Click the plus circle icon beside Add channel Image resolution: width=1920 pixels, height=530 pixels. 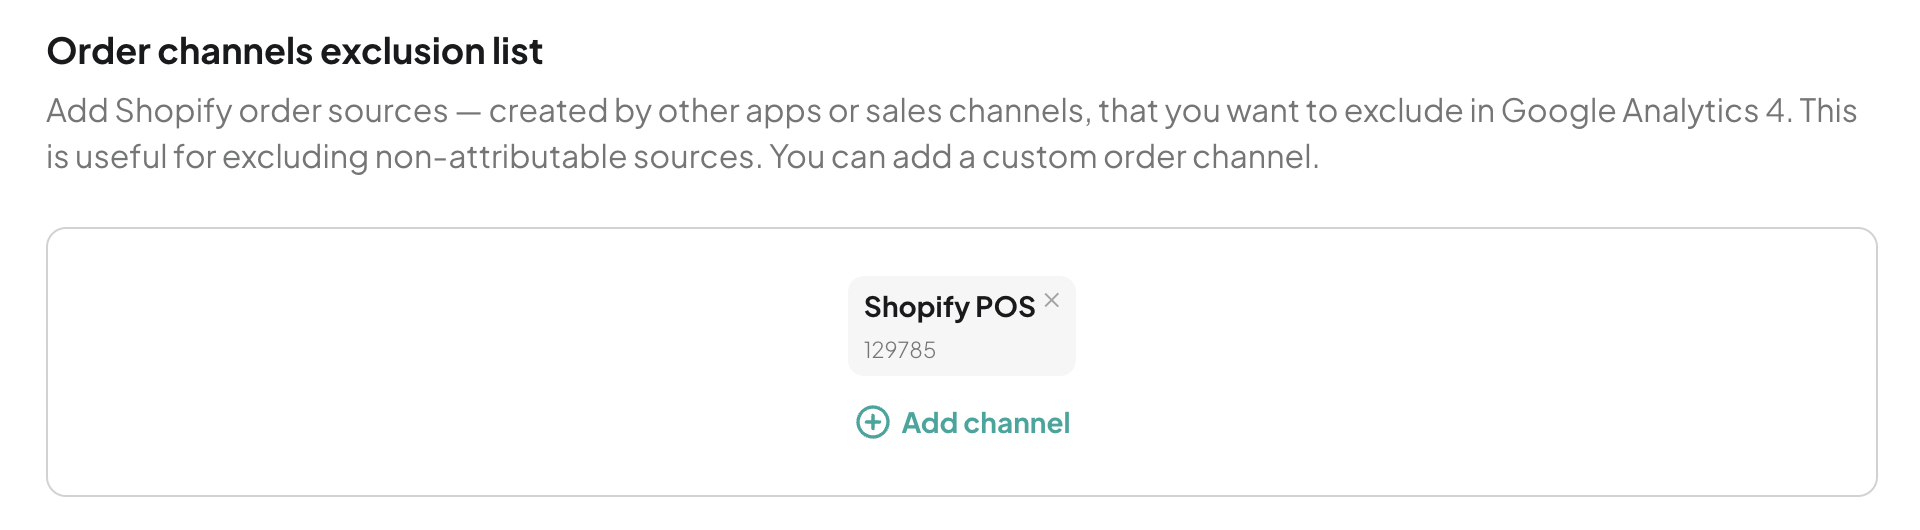873,423
